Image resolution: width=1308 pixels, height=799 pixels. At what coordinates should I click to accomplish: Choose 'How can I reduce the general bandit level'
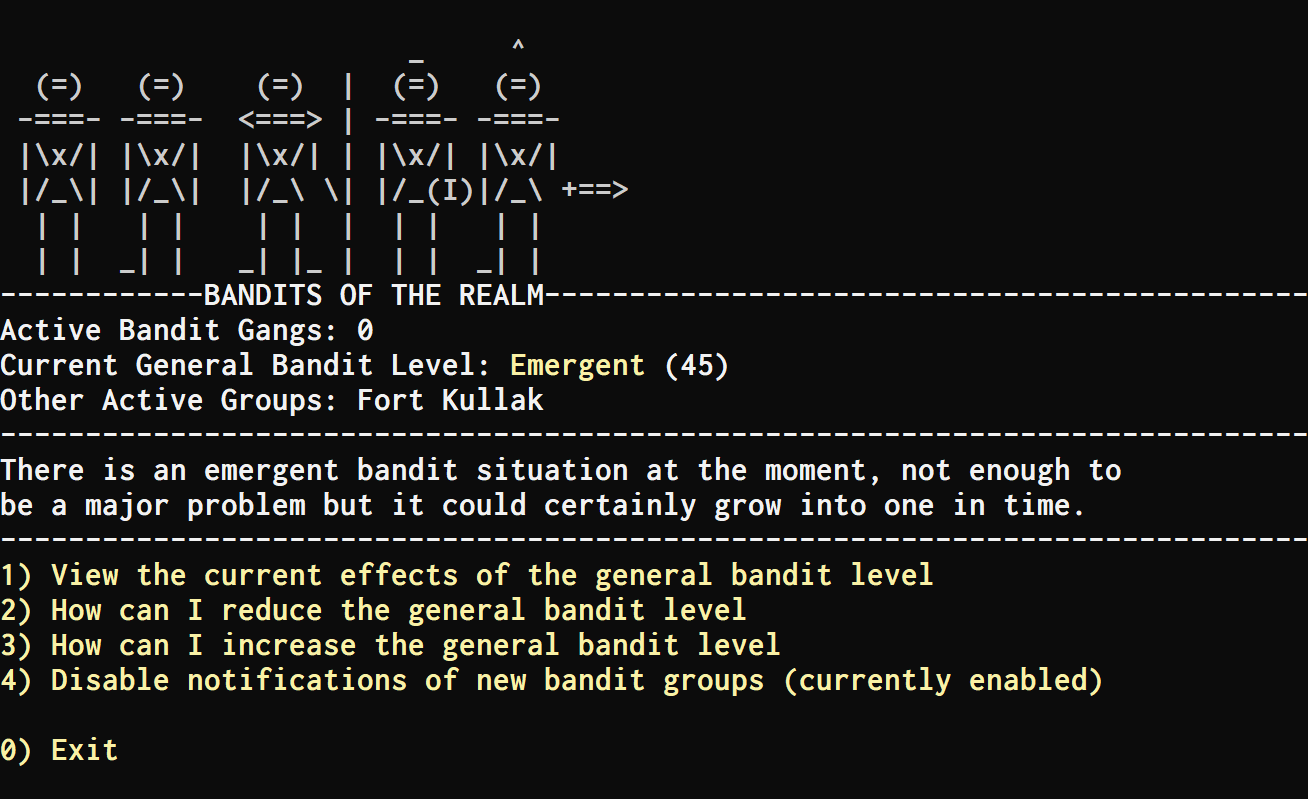pos(373,611)
